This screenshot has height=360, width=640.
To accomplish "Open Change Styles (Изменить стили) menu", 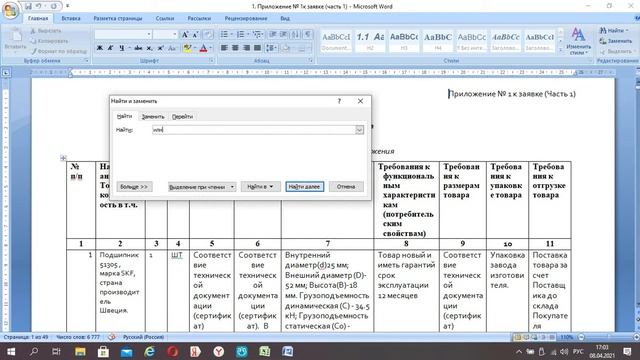I will coord(578,41).
